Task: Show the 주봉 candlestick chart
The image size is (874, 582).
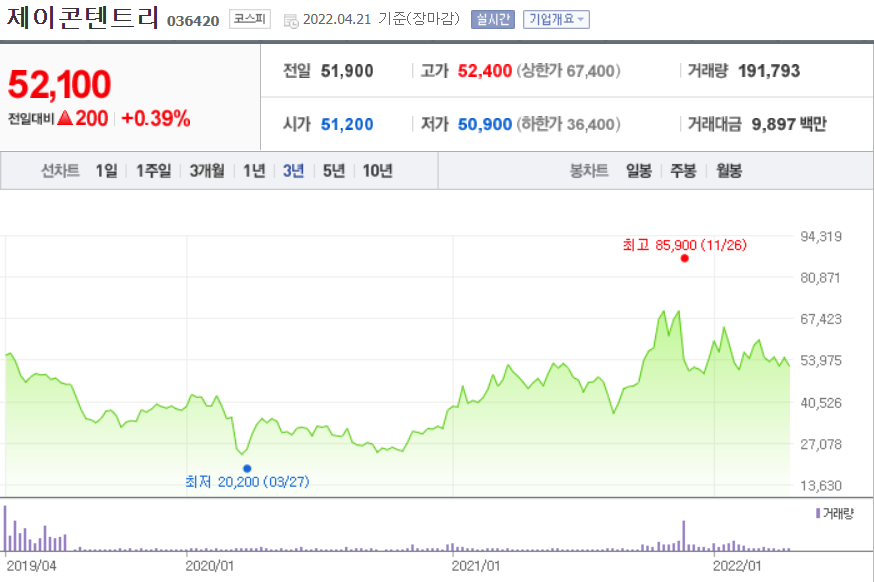Action: [x=683, y=171]
